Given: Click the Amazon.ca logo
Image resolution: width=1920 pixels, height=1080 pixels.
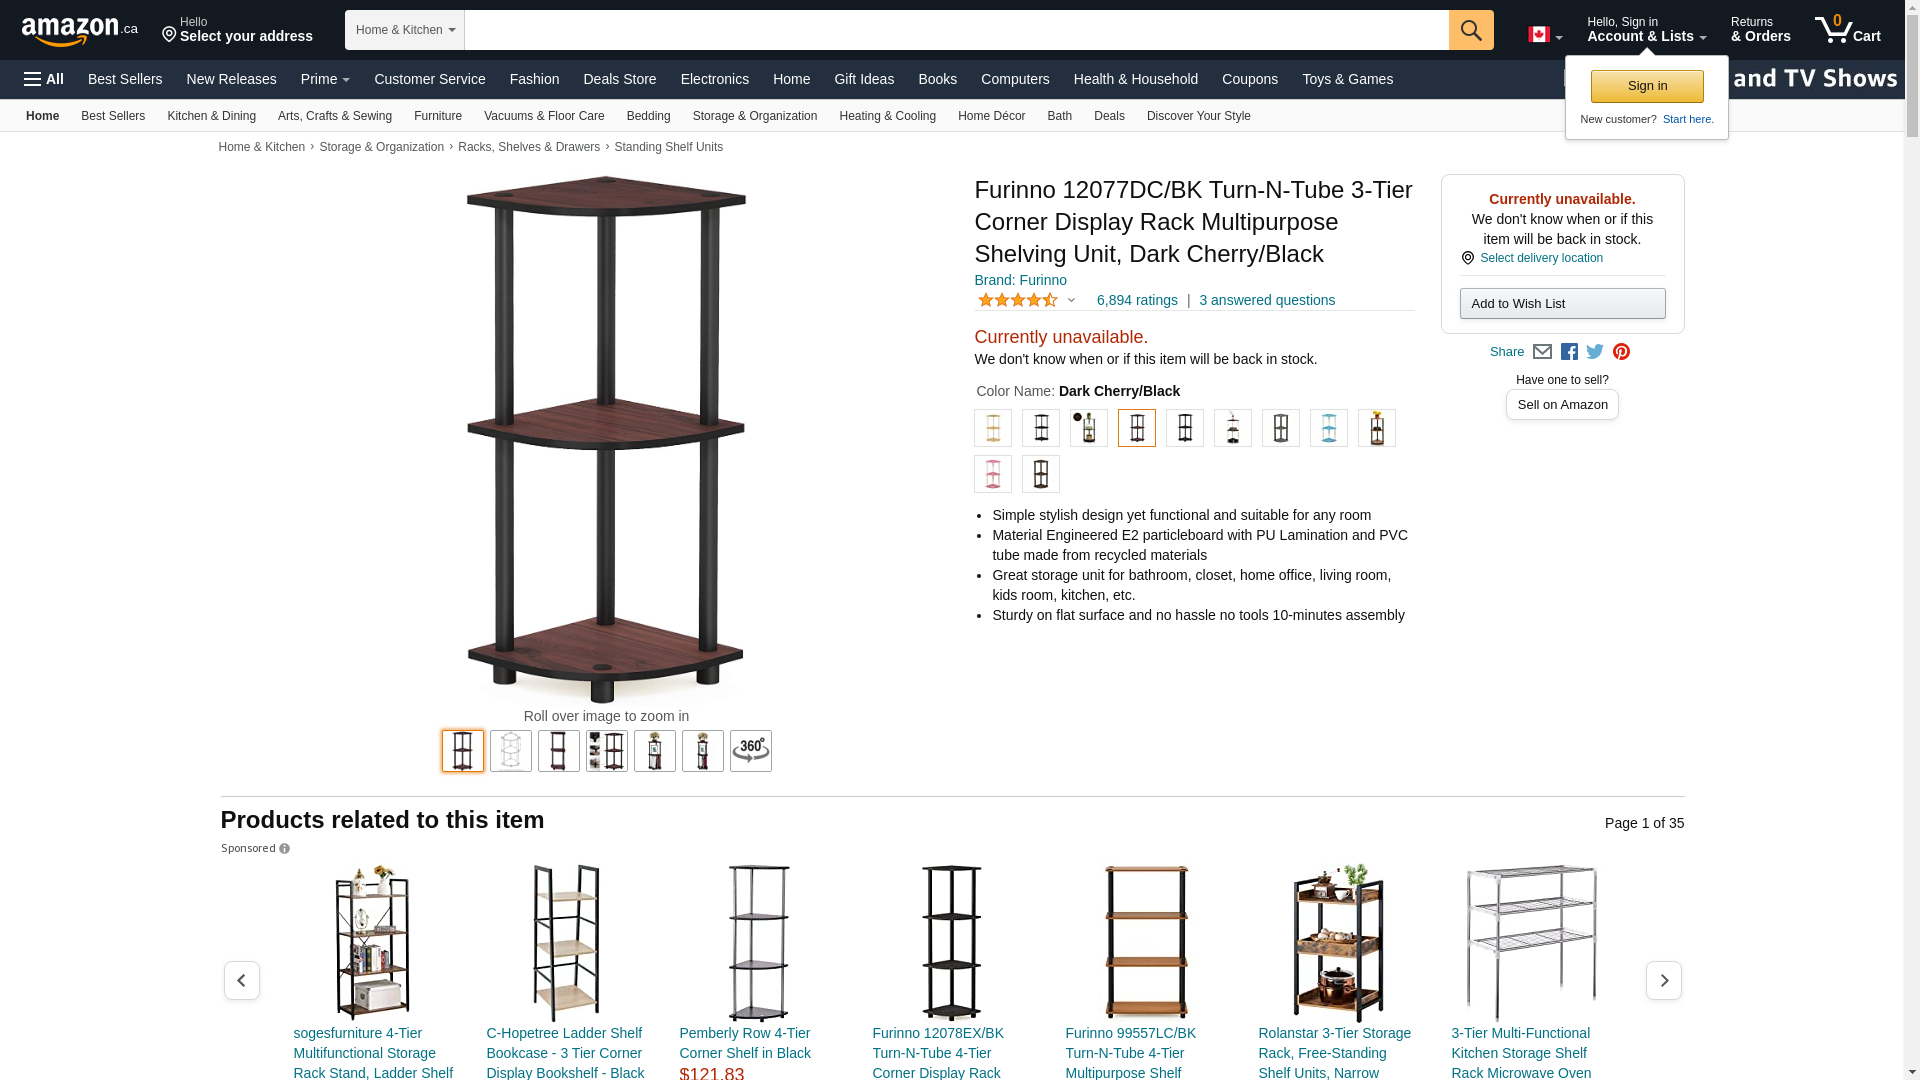Looking at the screenshot, I should pyautogui.click(x=79, y=31).
